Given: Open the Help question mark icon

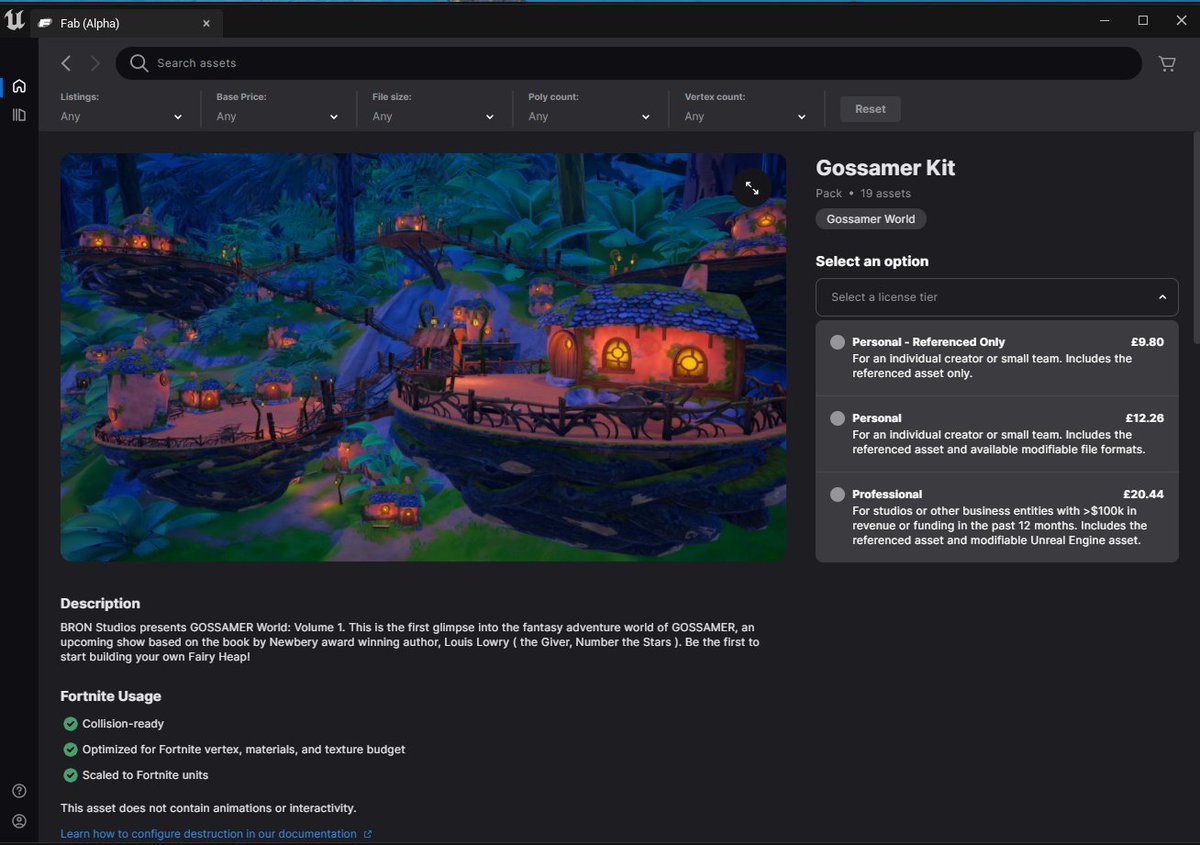Looking at the screenshot, I should click(19, 791).
